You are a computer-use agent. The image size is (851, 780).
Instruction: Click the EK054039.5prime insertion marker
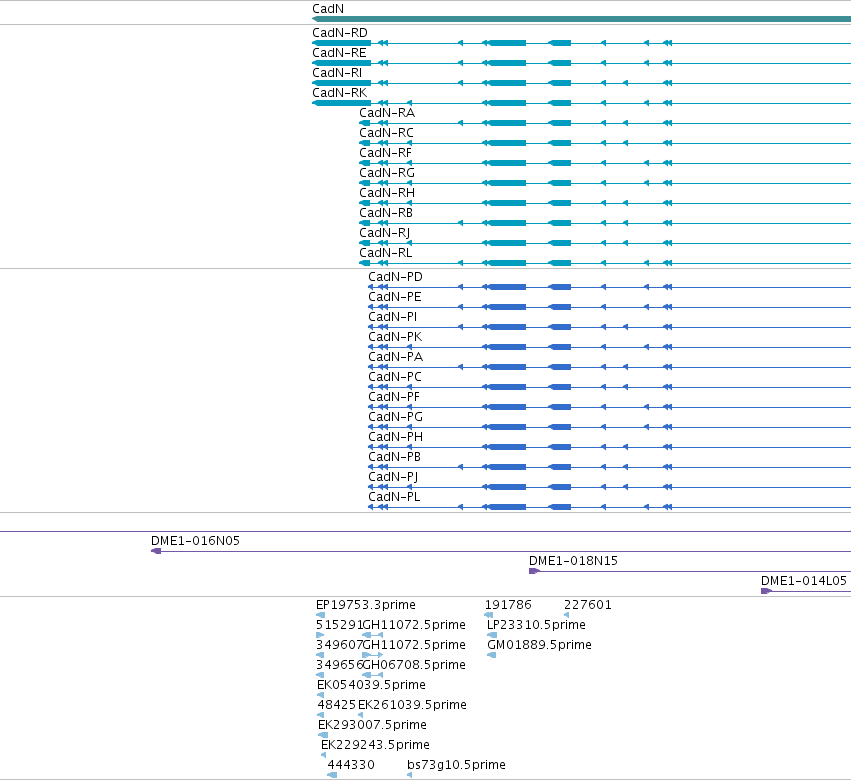click(x=320, y=695)
